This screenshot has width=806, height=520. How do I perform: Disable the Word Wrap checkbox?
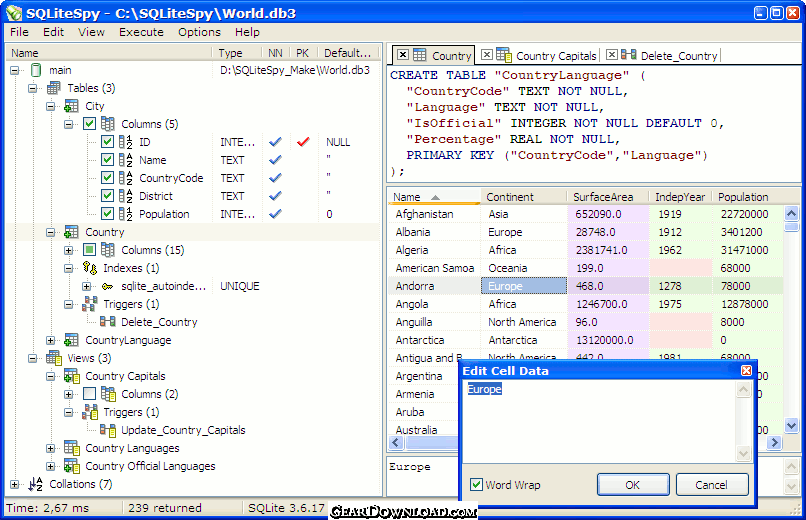[x=477, y=485]
